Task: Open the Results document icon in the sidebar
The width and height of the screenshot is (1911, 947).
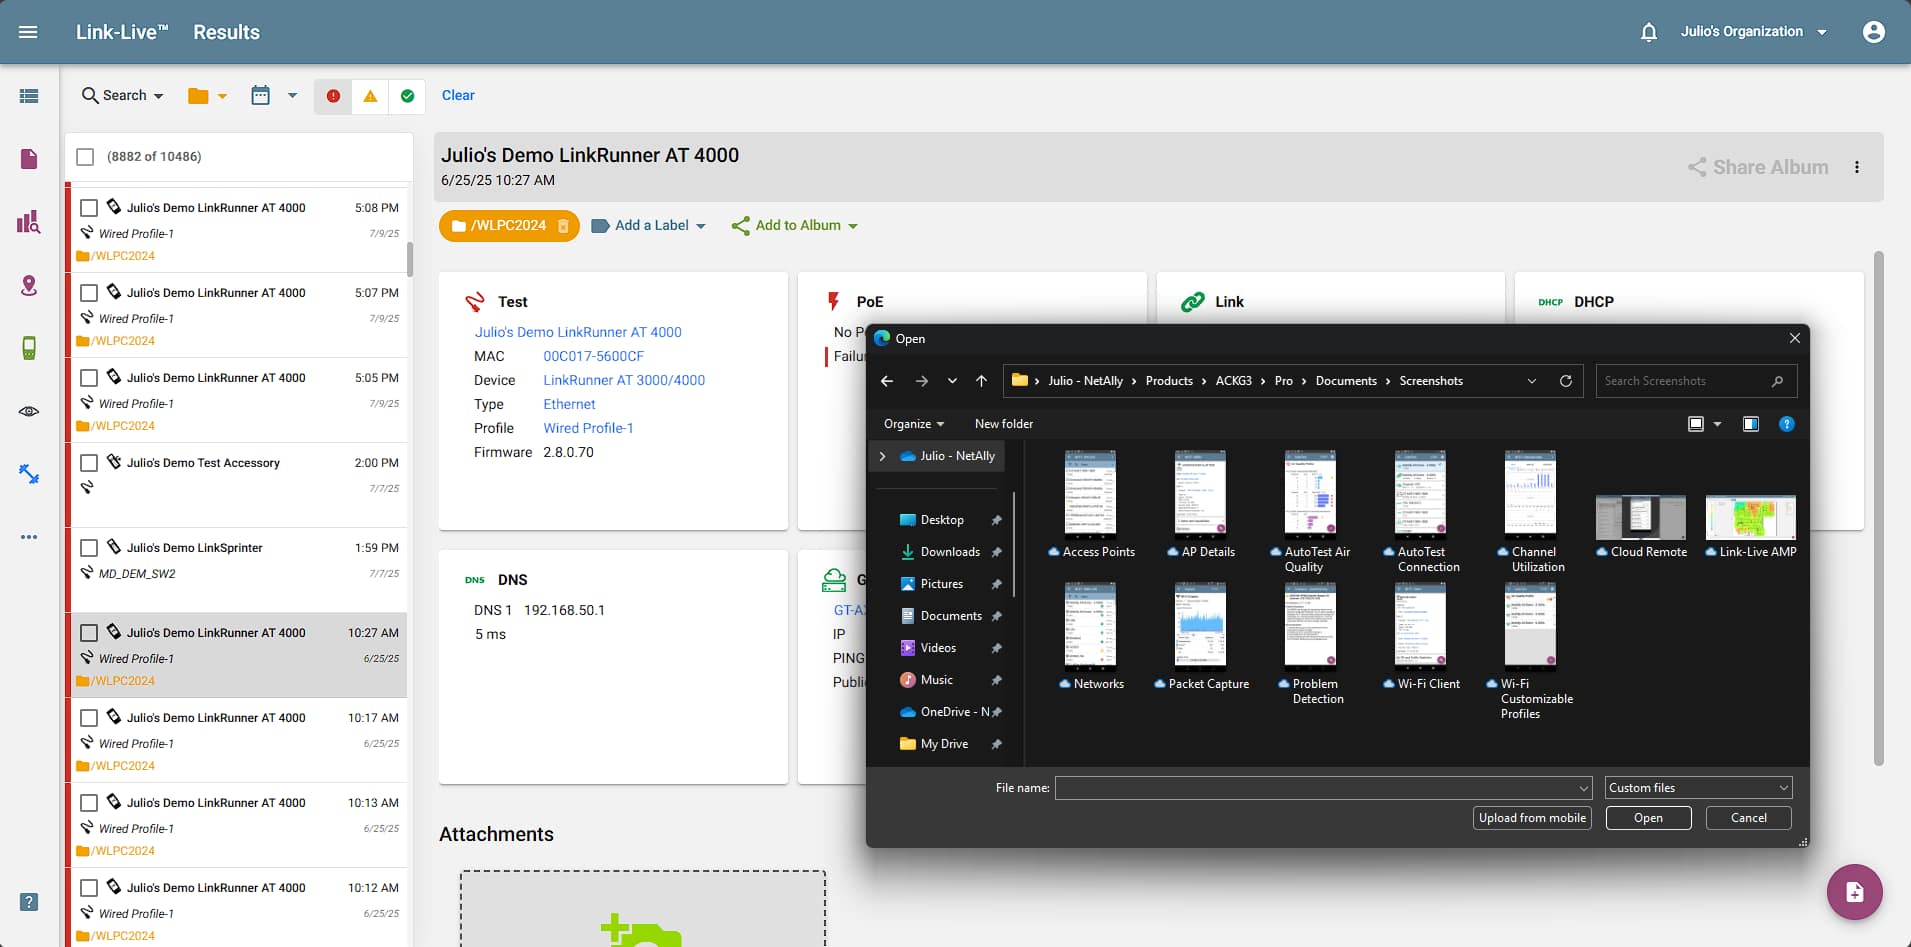Action: [28, 158]
